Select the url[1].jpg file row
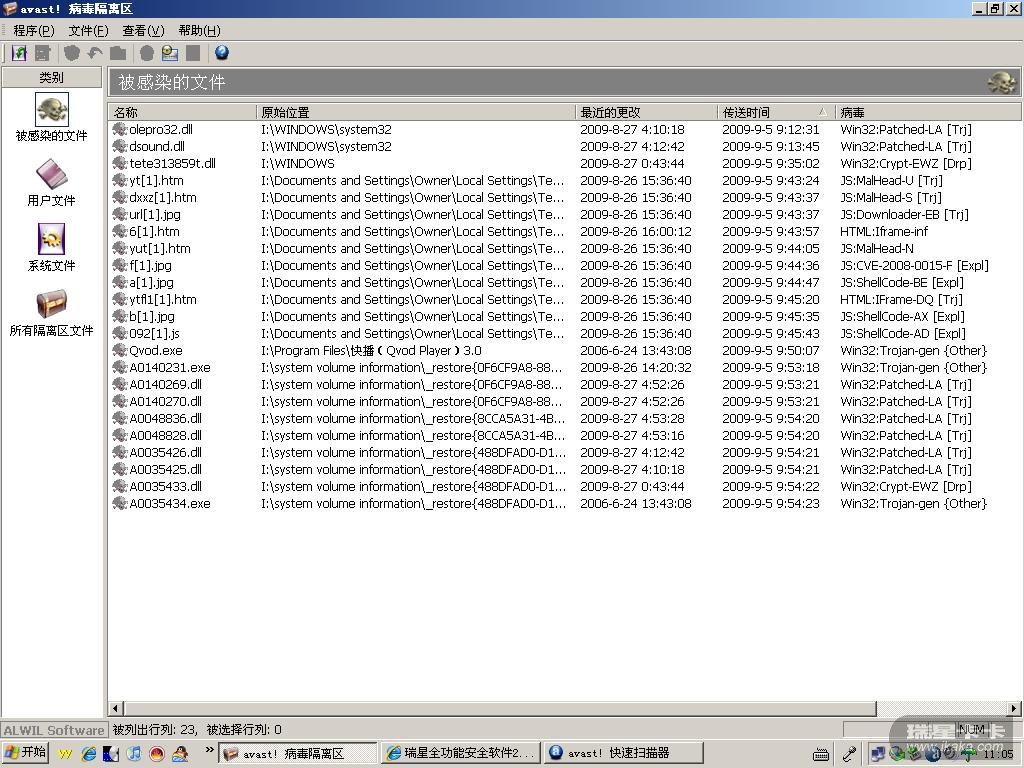This screenshot has width=1024, height=768. pos(564,214)
